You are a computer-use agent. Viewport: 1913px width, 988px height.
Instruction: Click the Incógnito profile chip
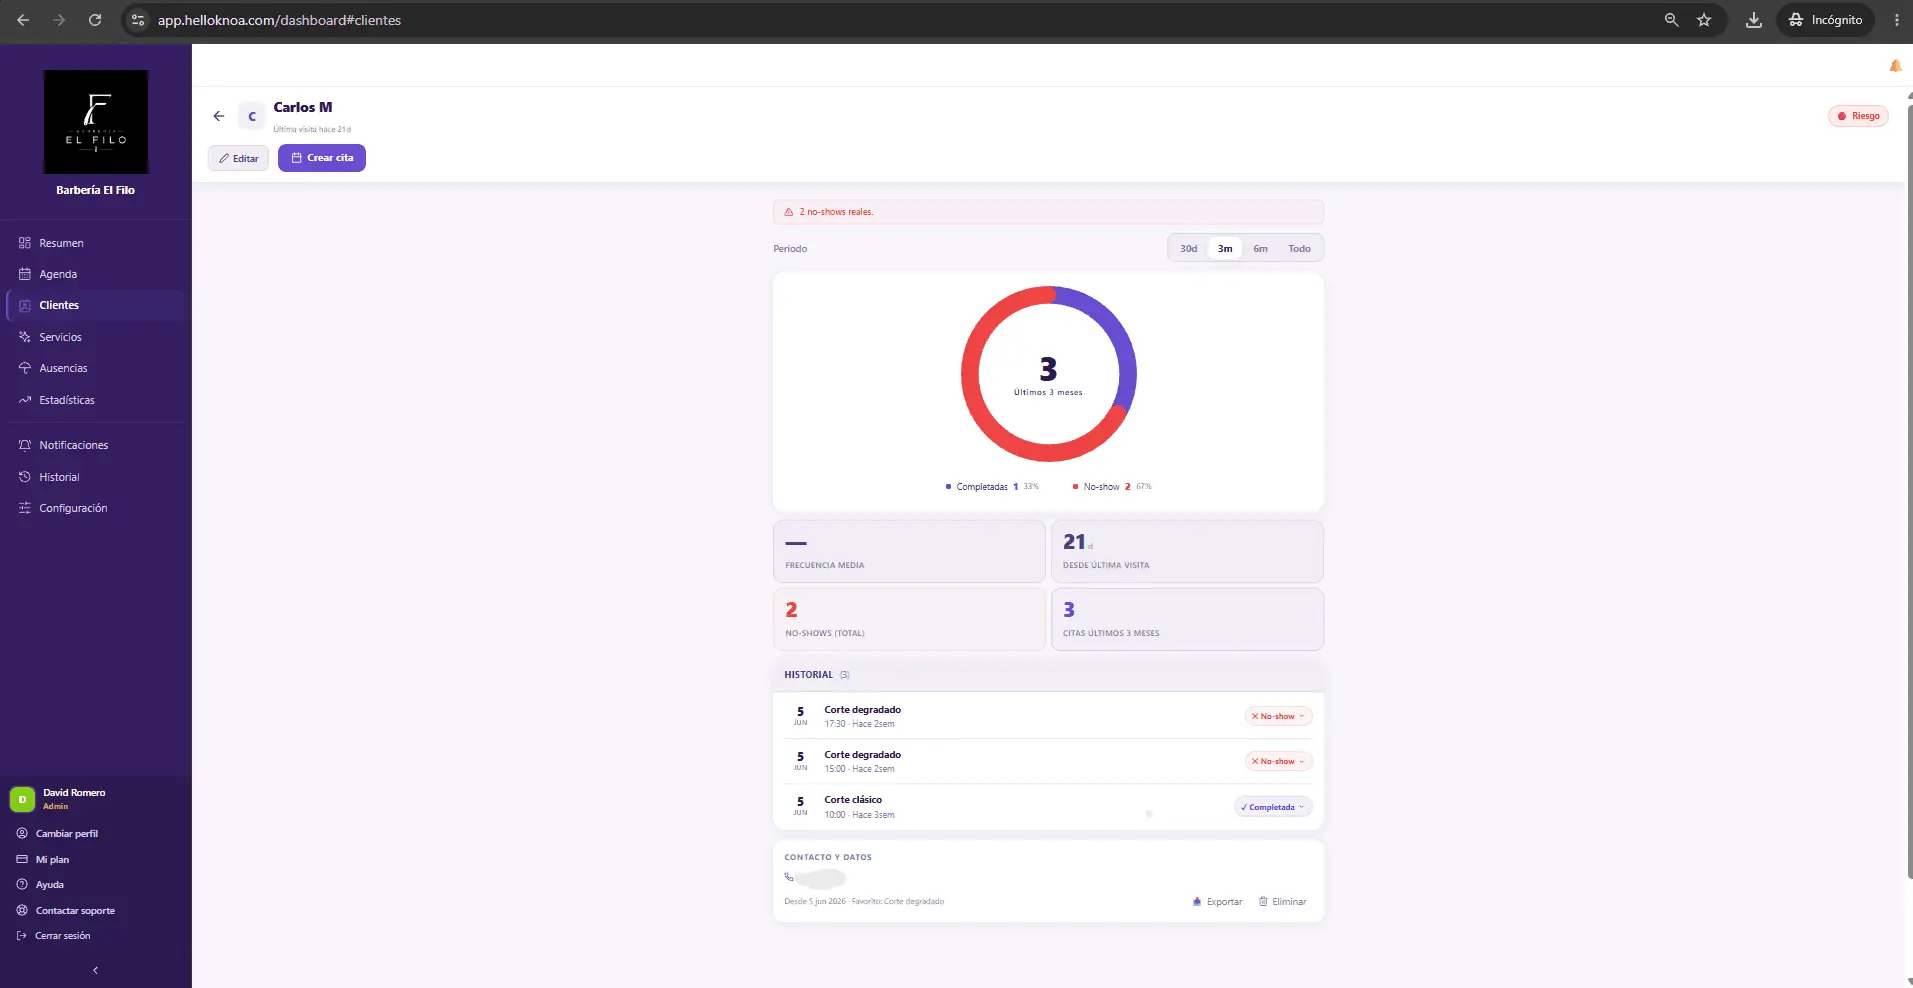coord(1825,20)
